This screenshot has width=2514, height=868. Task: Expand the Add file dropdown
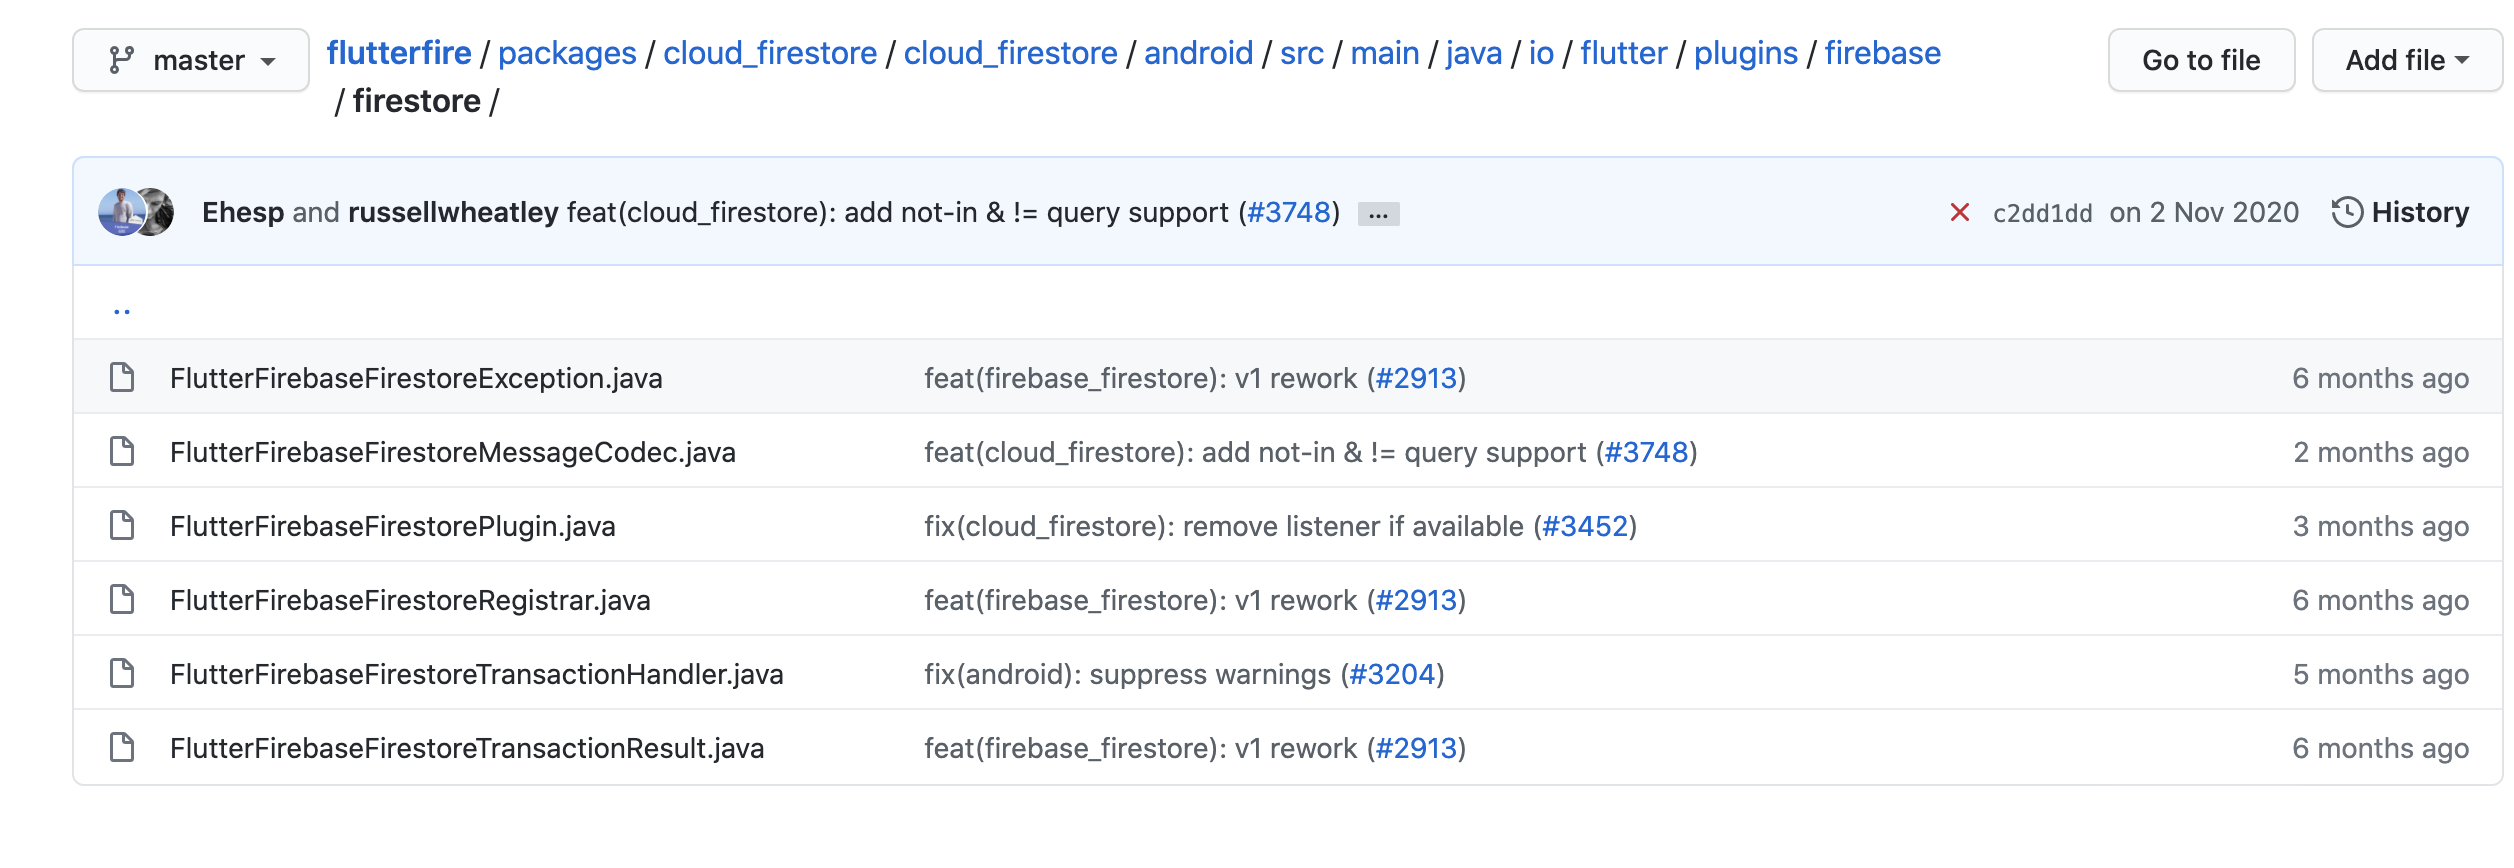2406,60
